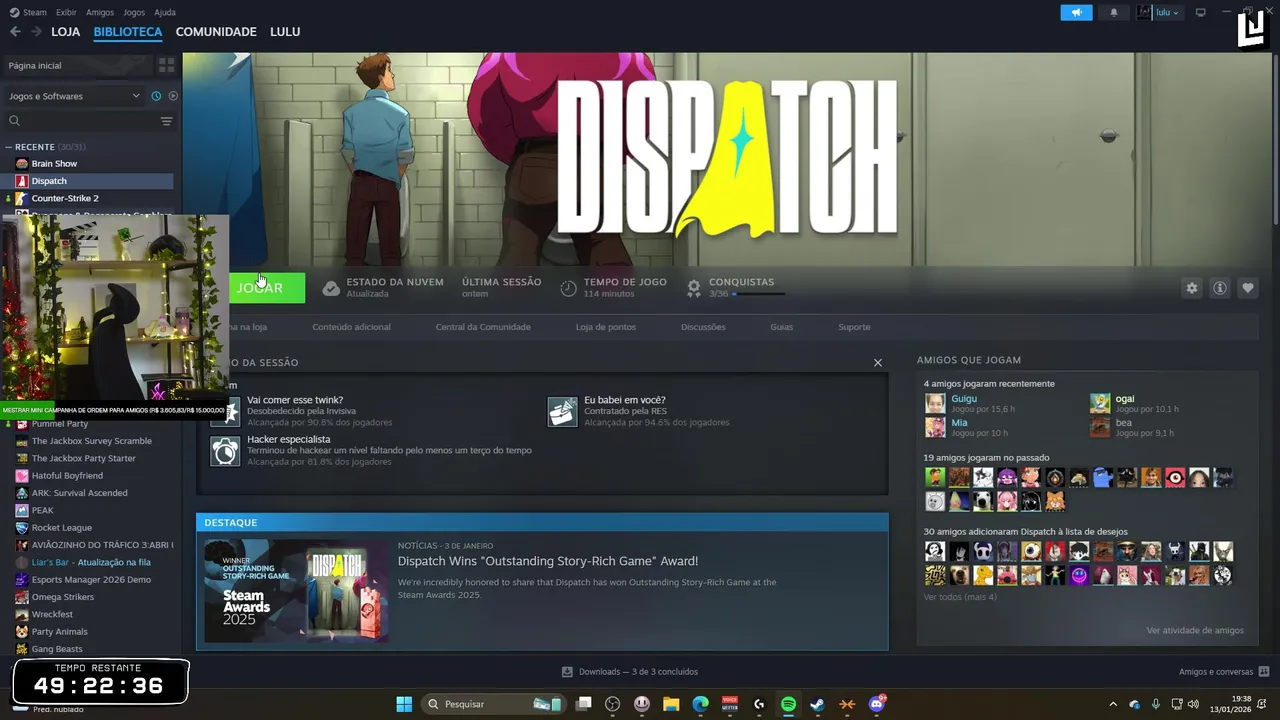Open friend Mia's profile
The height and width of the screenshot is (720, 1280).
[x=959, y=423]
